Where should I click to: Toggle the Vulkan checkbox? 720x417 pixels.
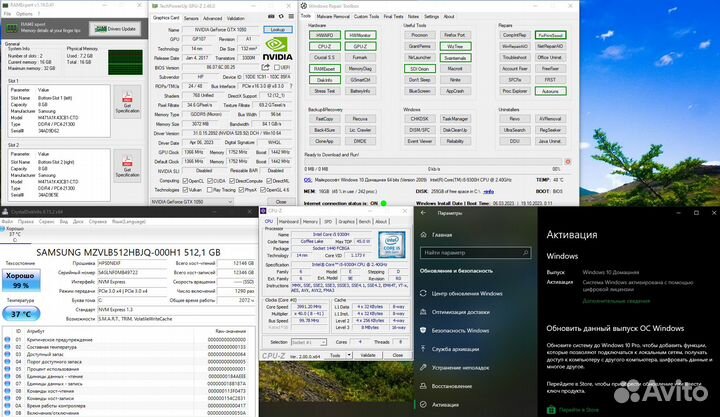(x=186, y=190)
